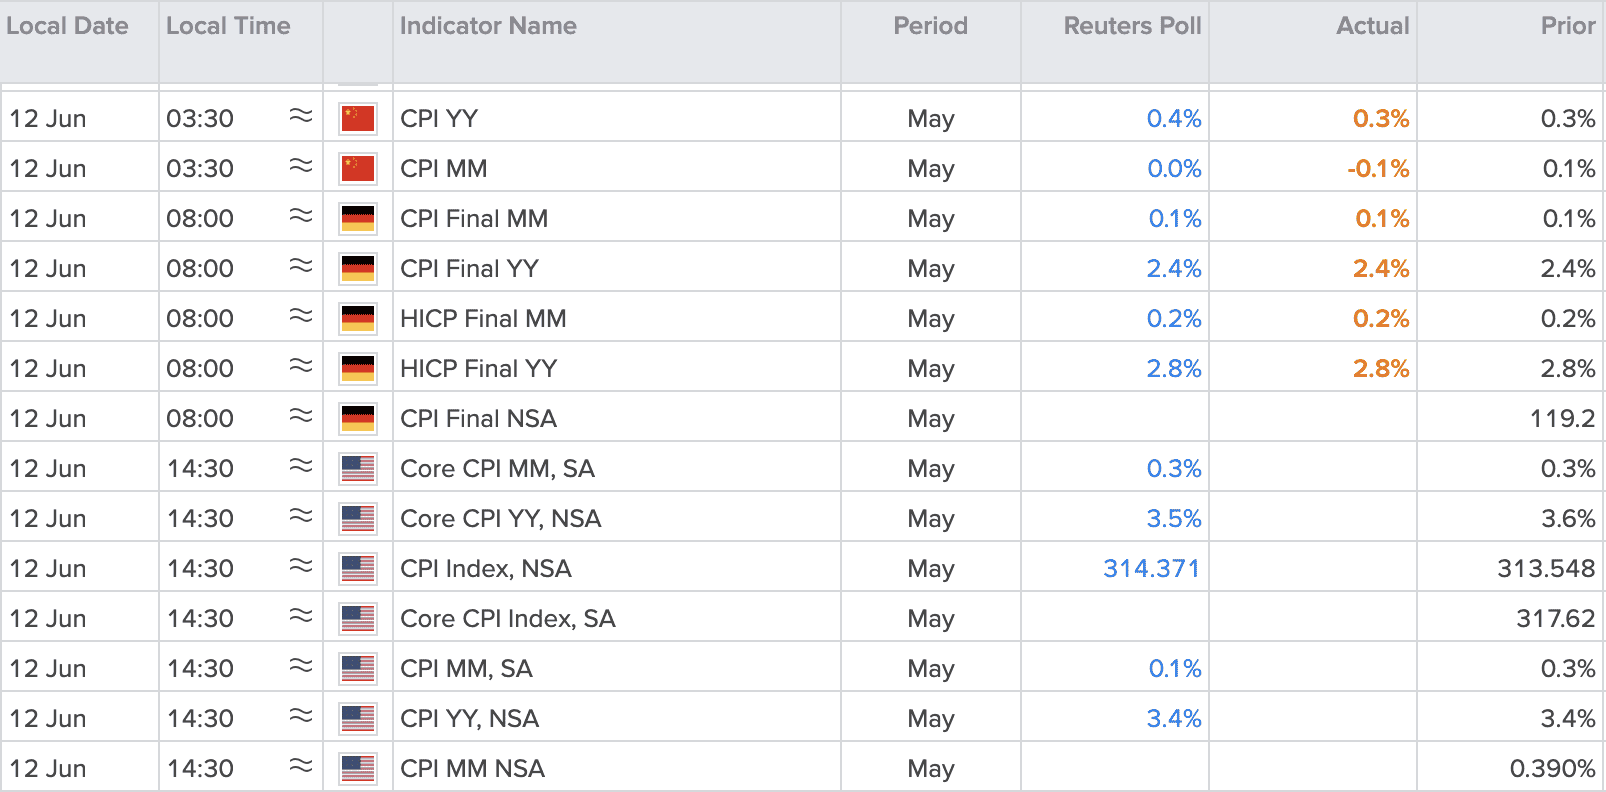The width and height of the screenshot is (1606, 792).
Task: Select the Core CPI Index, SA row
Action: click(x=803, y=617)
